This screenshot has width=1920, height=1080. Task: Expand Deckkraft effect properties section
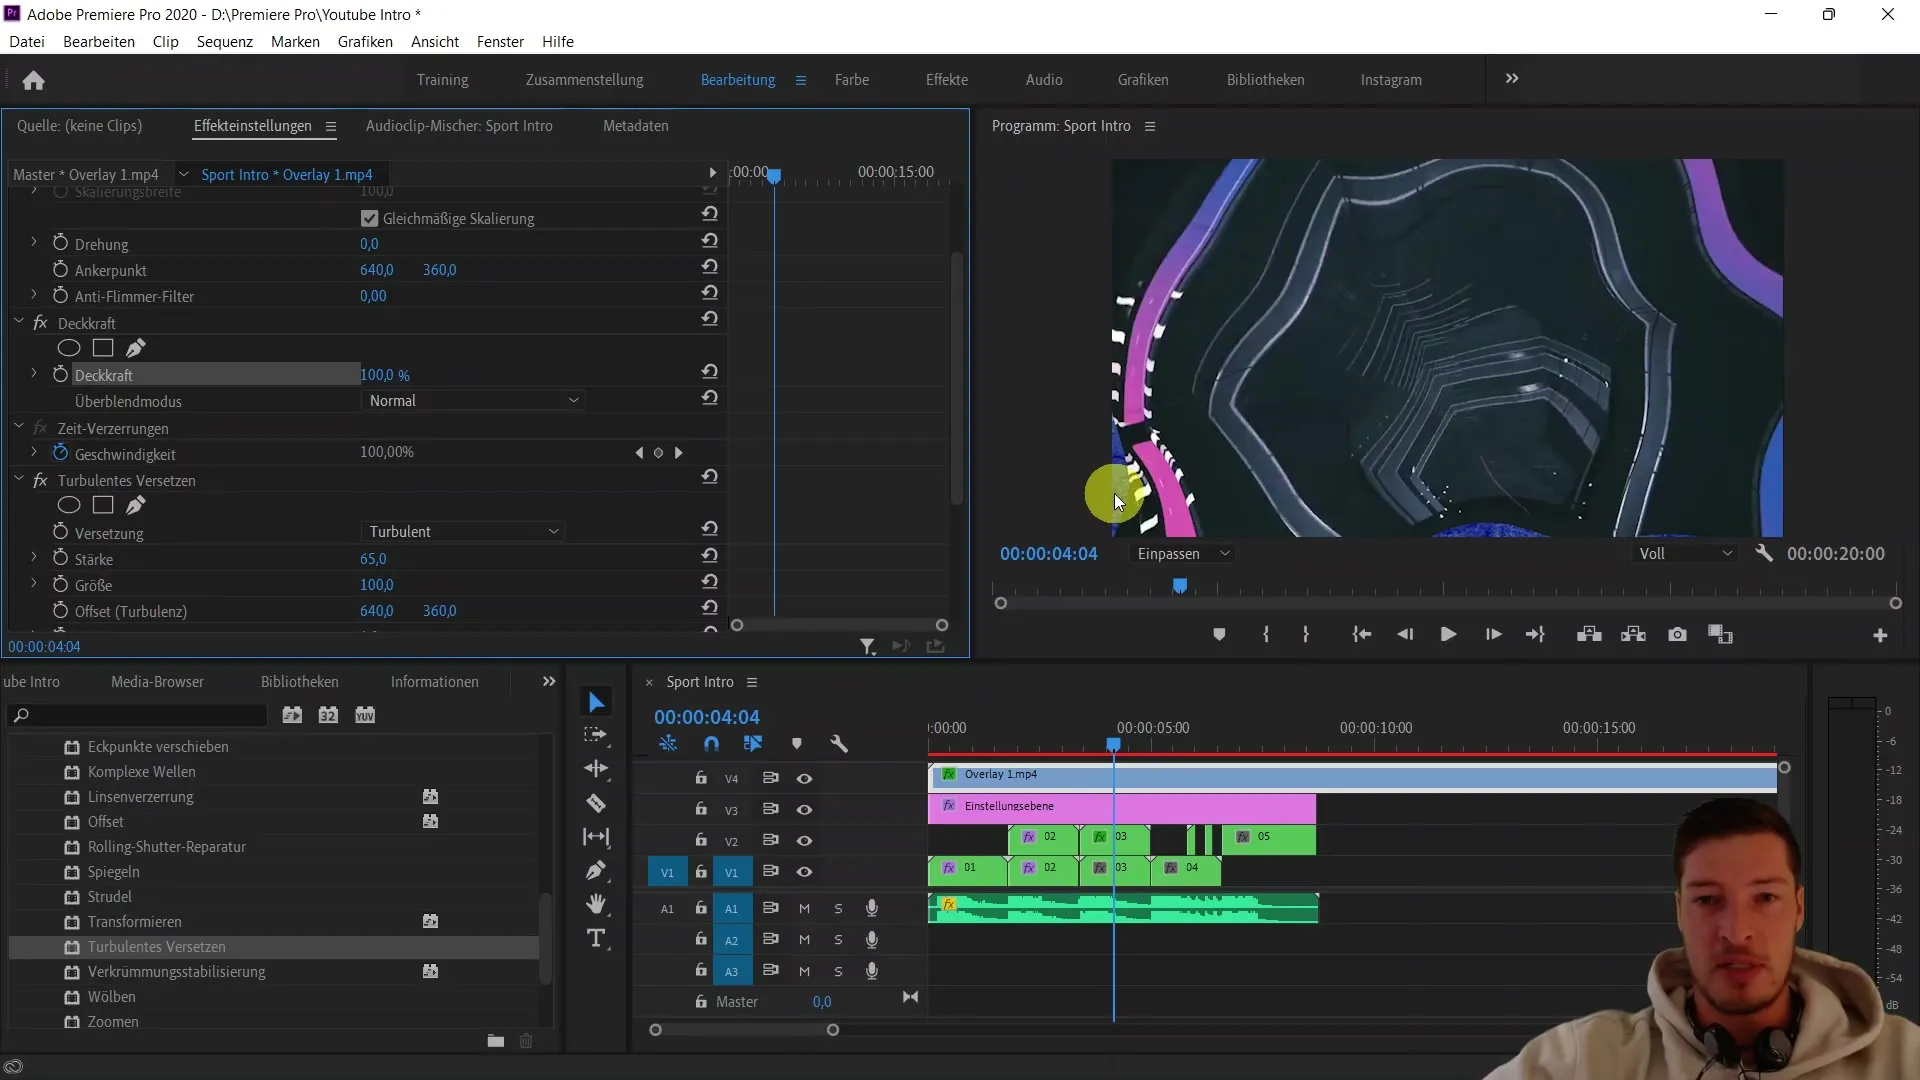(x=34, y=375)
